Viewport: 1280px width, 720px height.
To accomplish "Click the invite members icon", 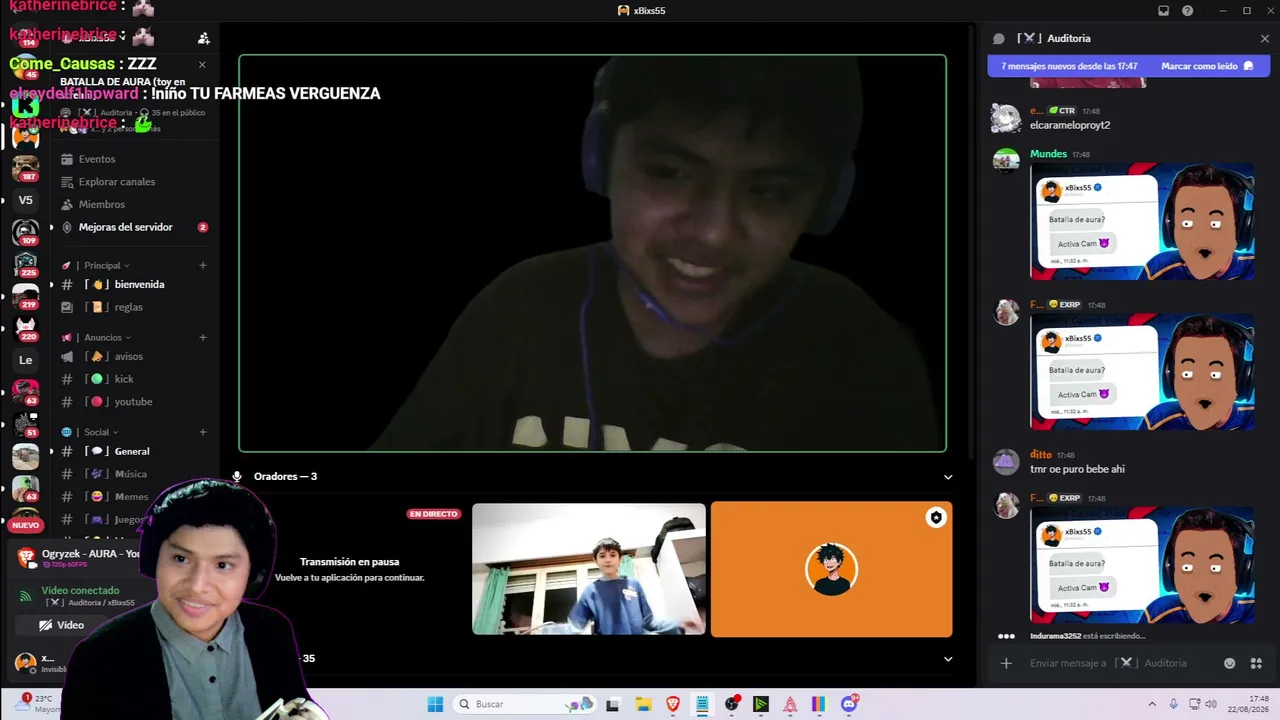I will click(x=204, y=38).
